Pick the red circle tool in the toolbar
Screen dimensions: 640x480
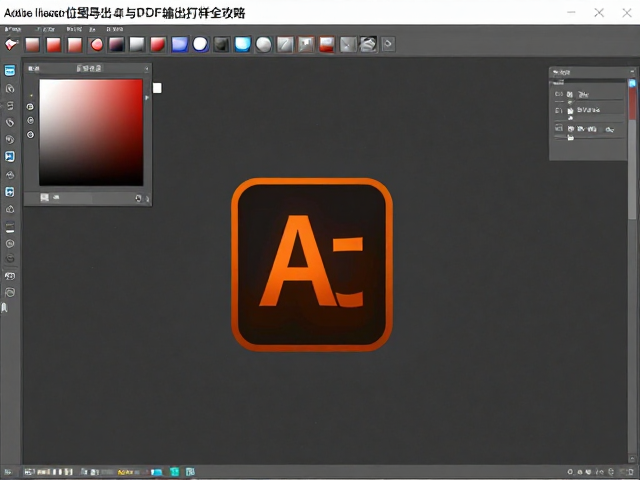(96, 44)
